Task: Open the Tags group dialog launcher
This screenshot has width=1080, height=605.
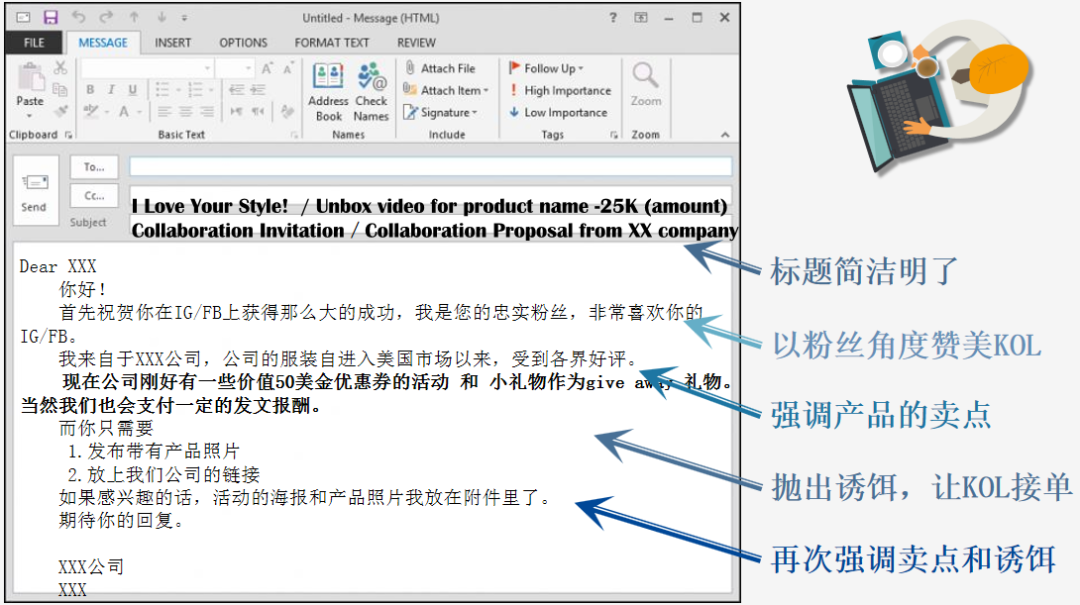Action: [x=613, y=135]
